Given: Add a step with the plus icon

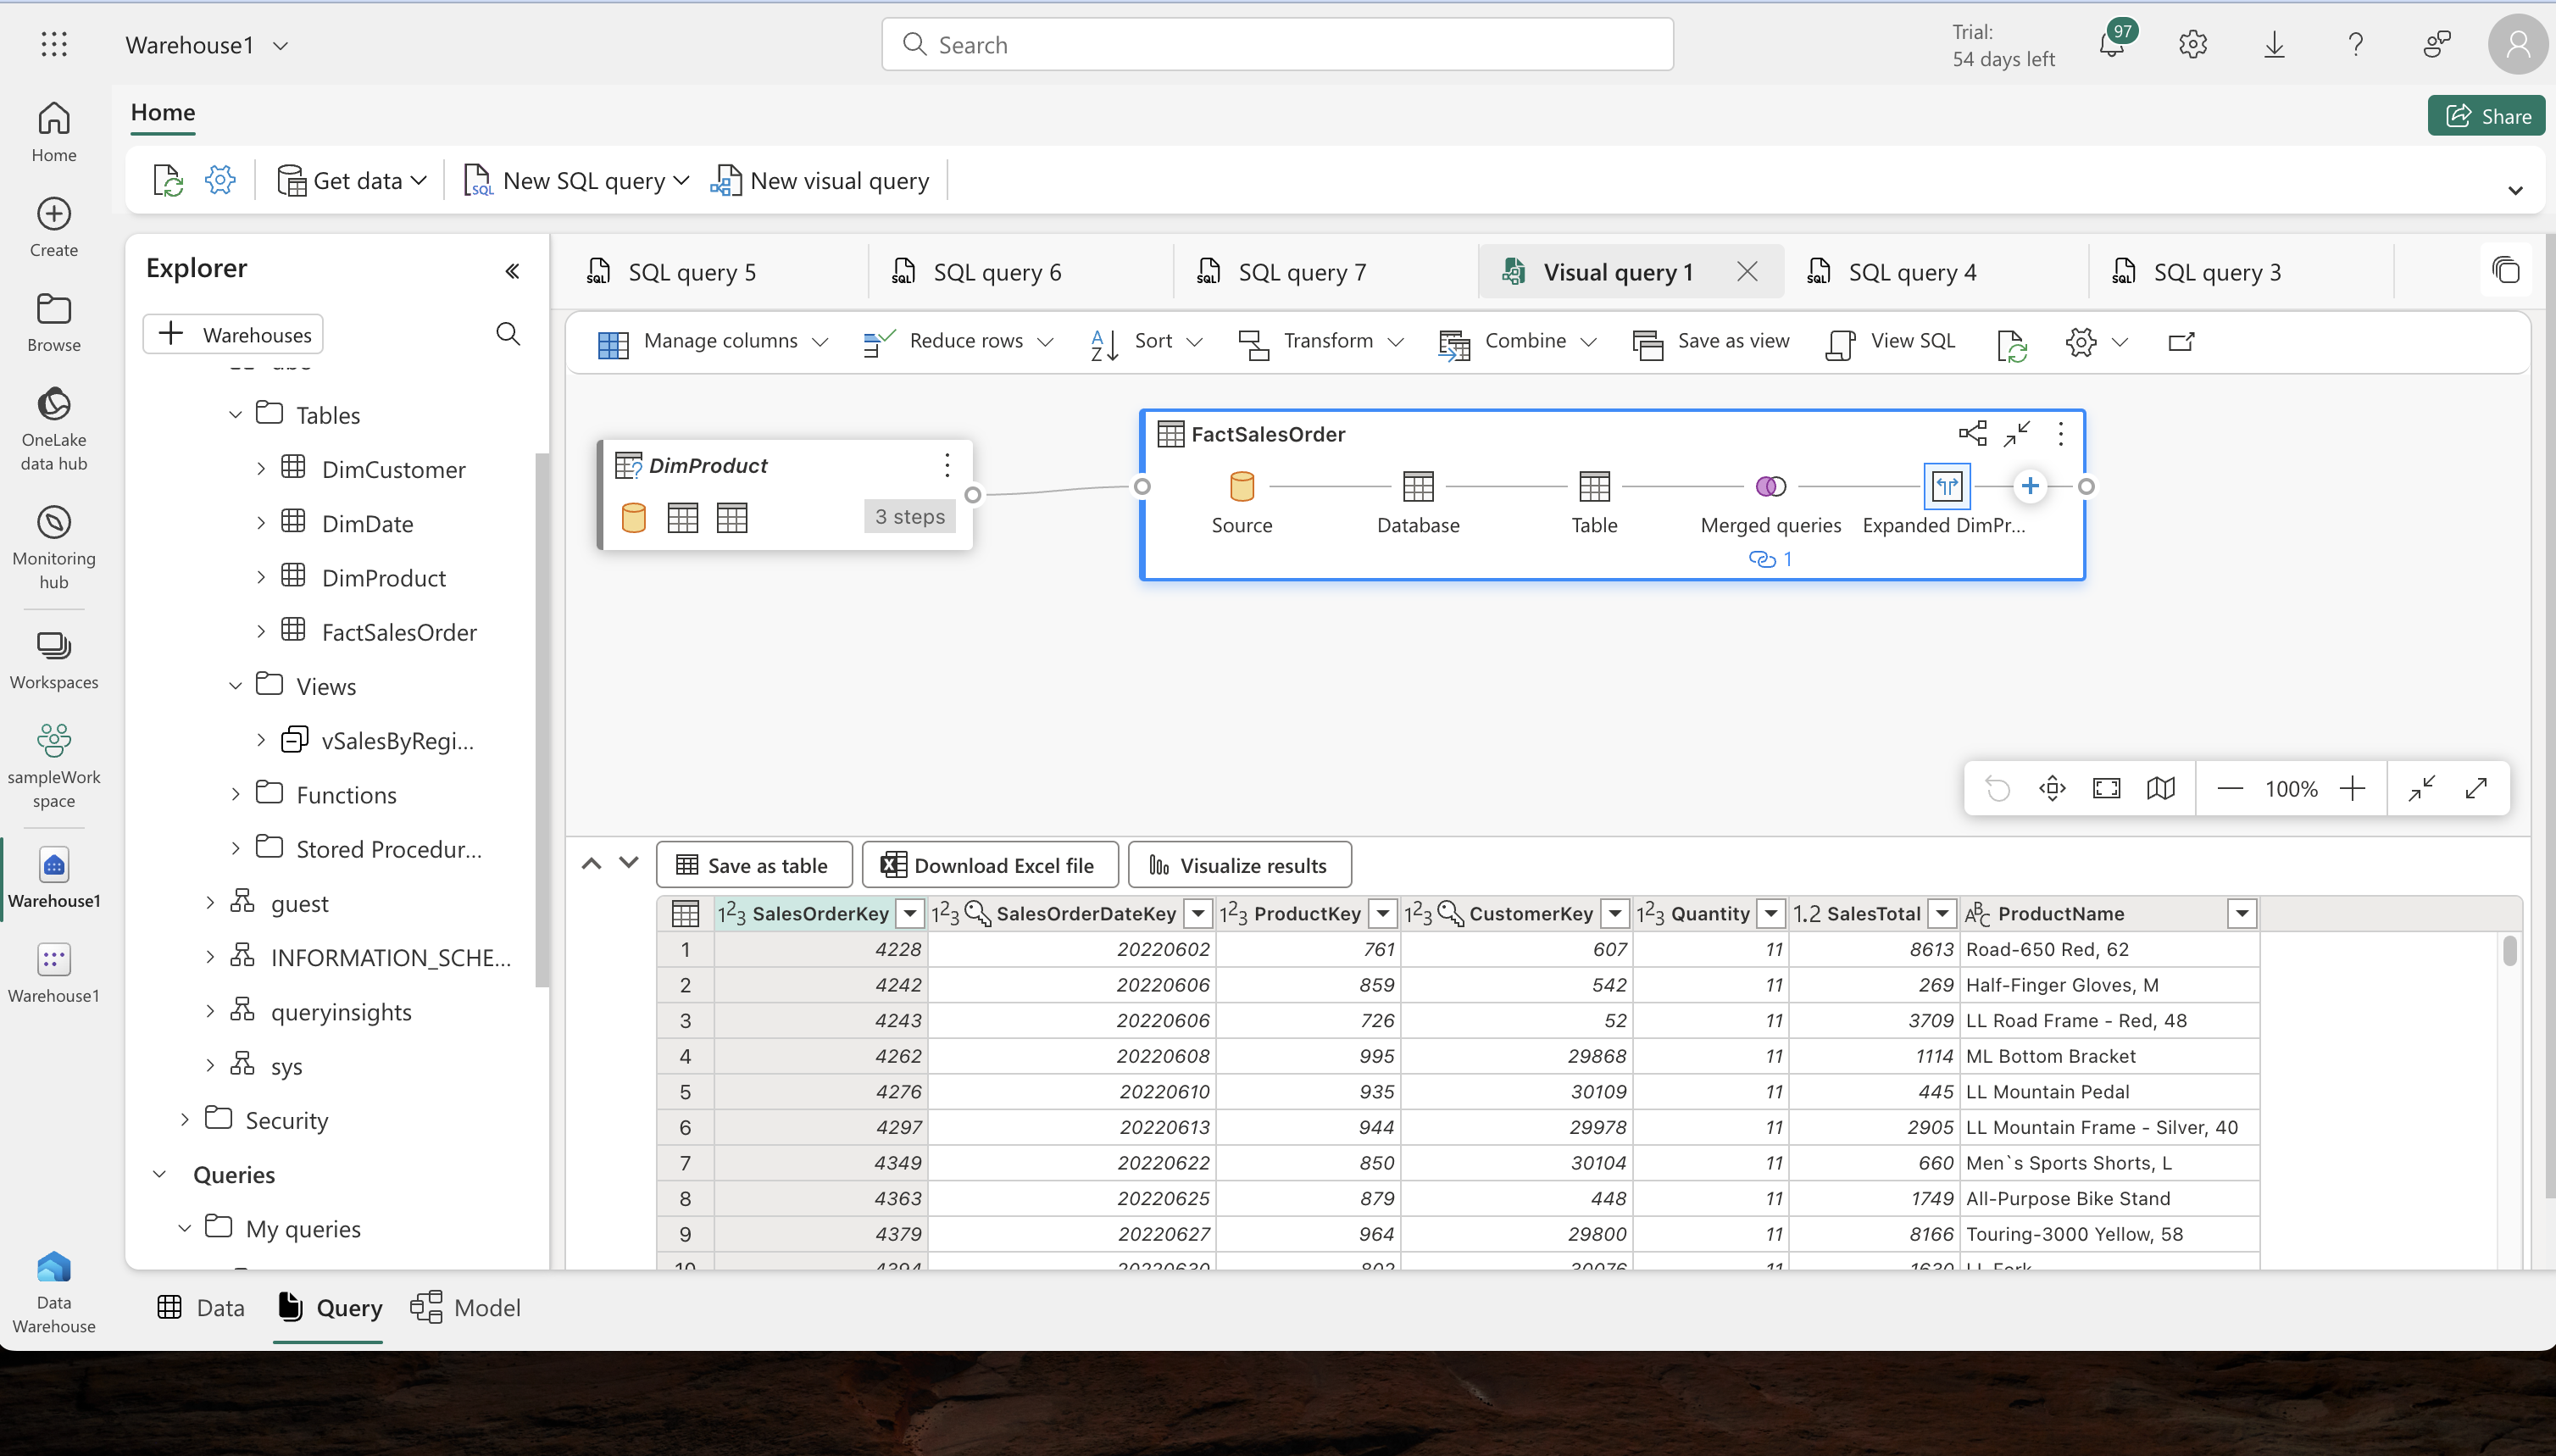Looking at the screenshot, I should tap(2030, 486).
